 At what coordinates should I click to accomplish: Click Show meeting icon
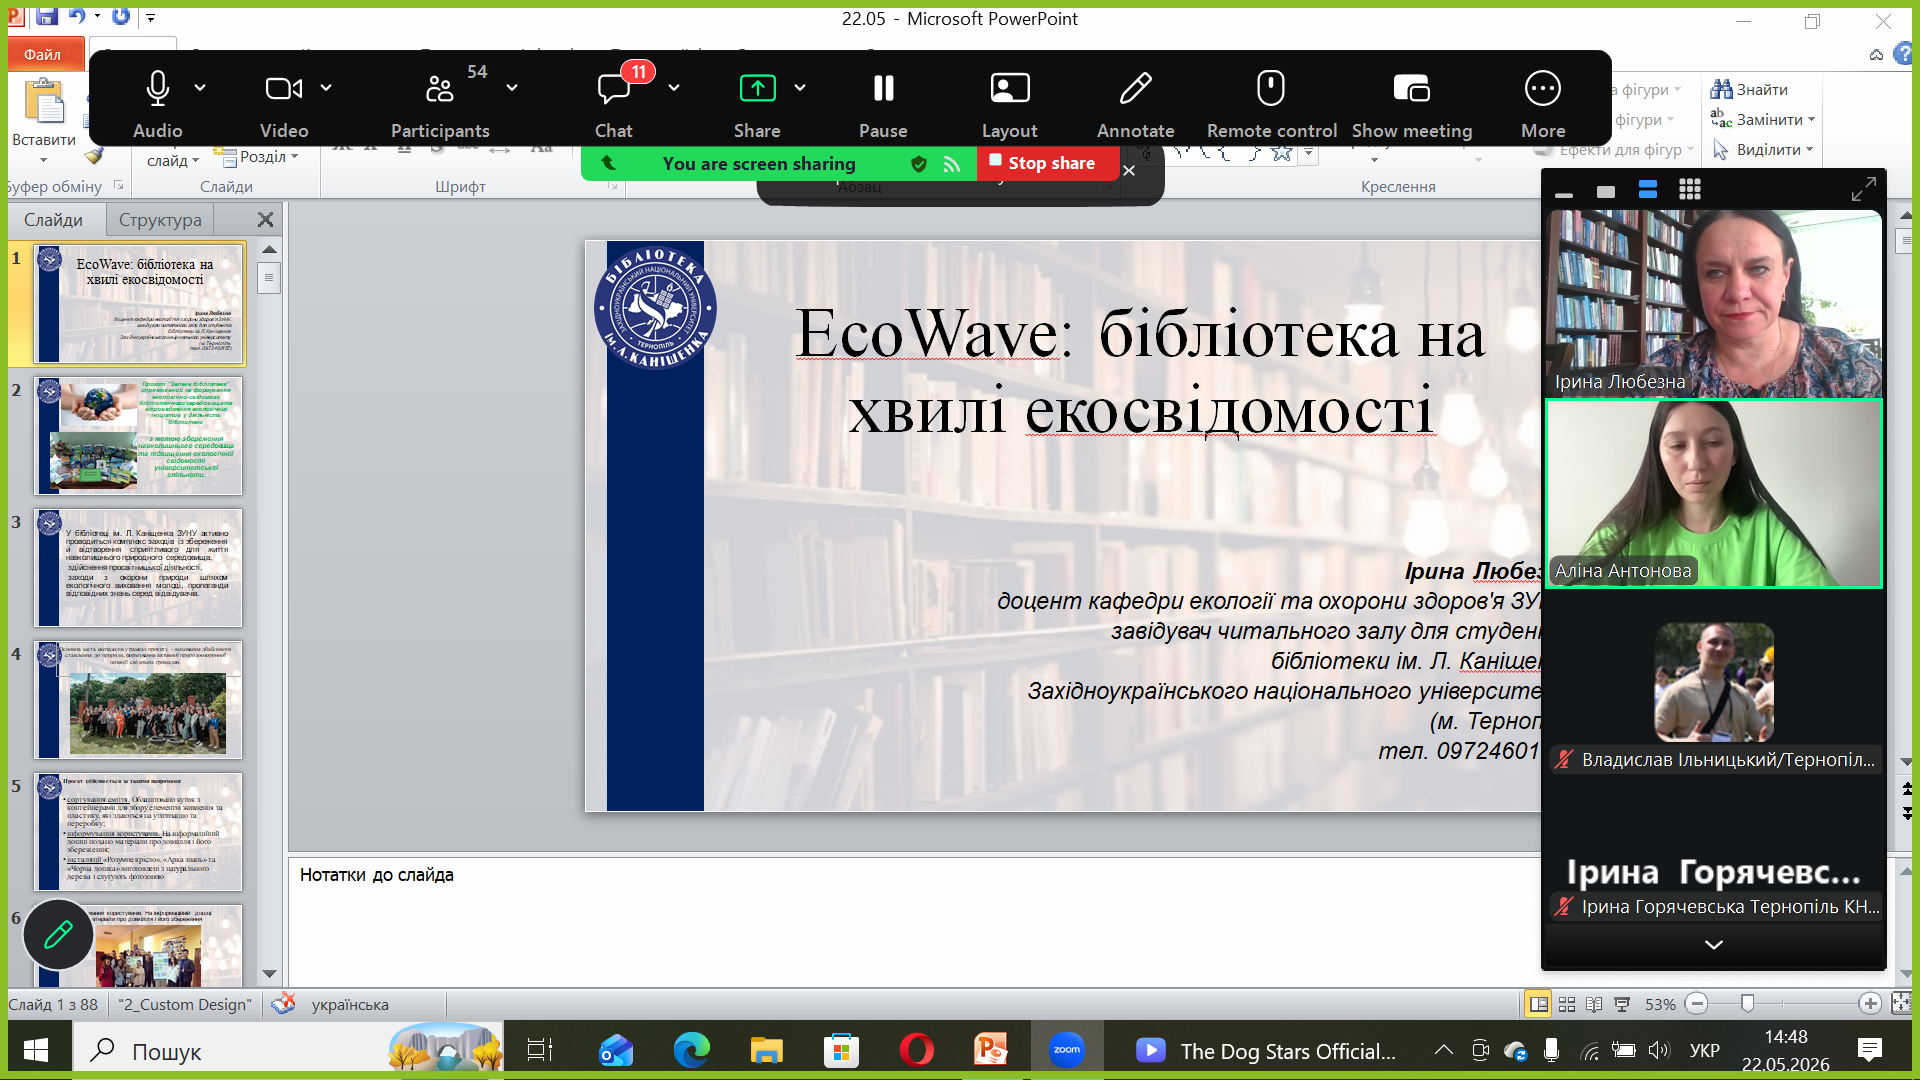(x=1411, y=89)
